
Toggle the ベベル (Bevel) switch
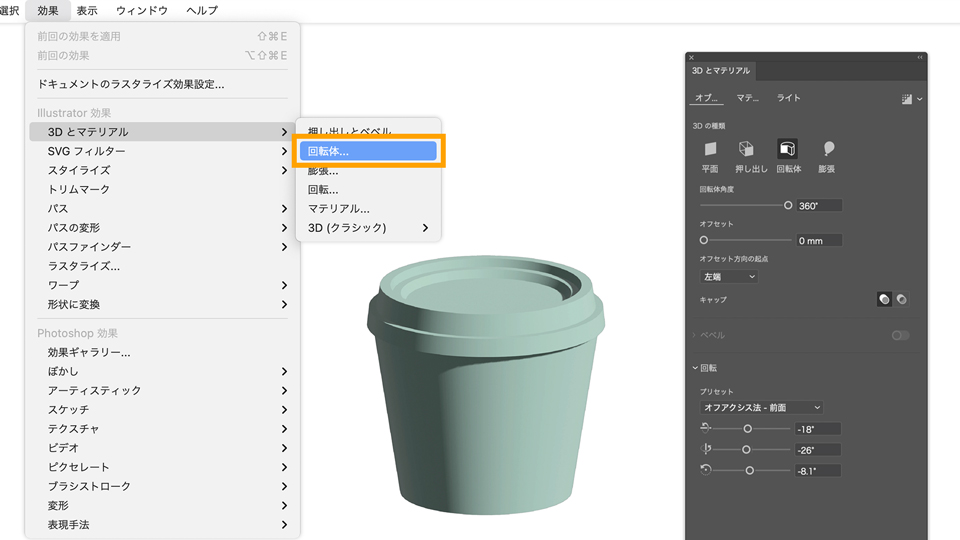tap(900, 335)
